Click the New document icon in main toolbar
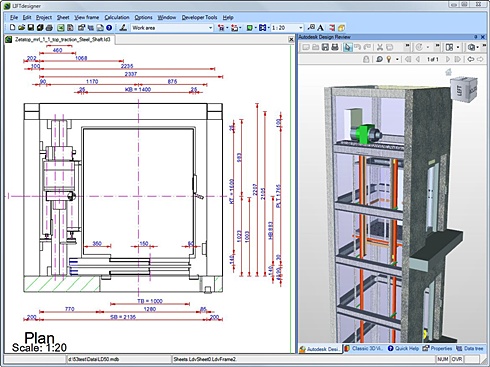This screenshot has width=490, height=367. (x=12, y=28)
